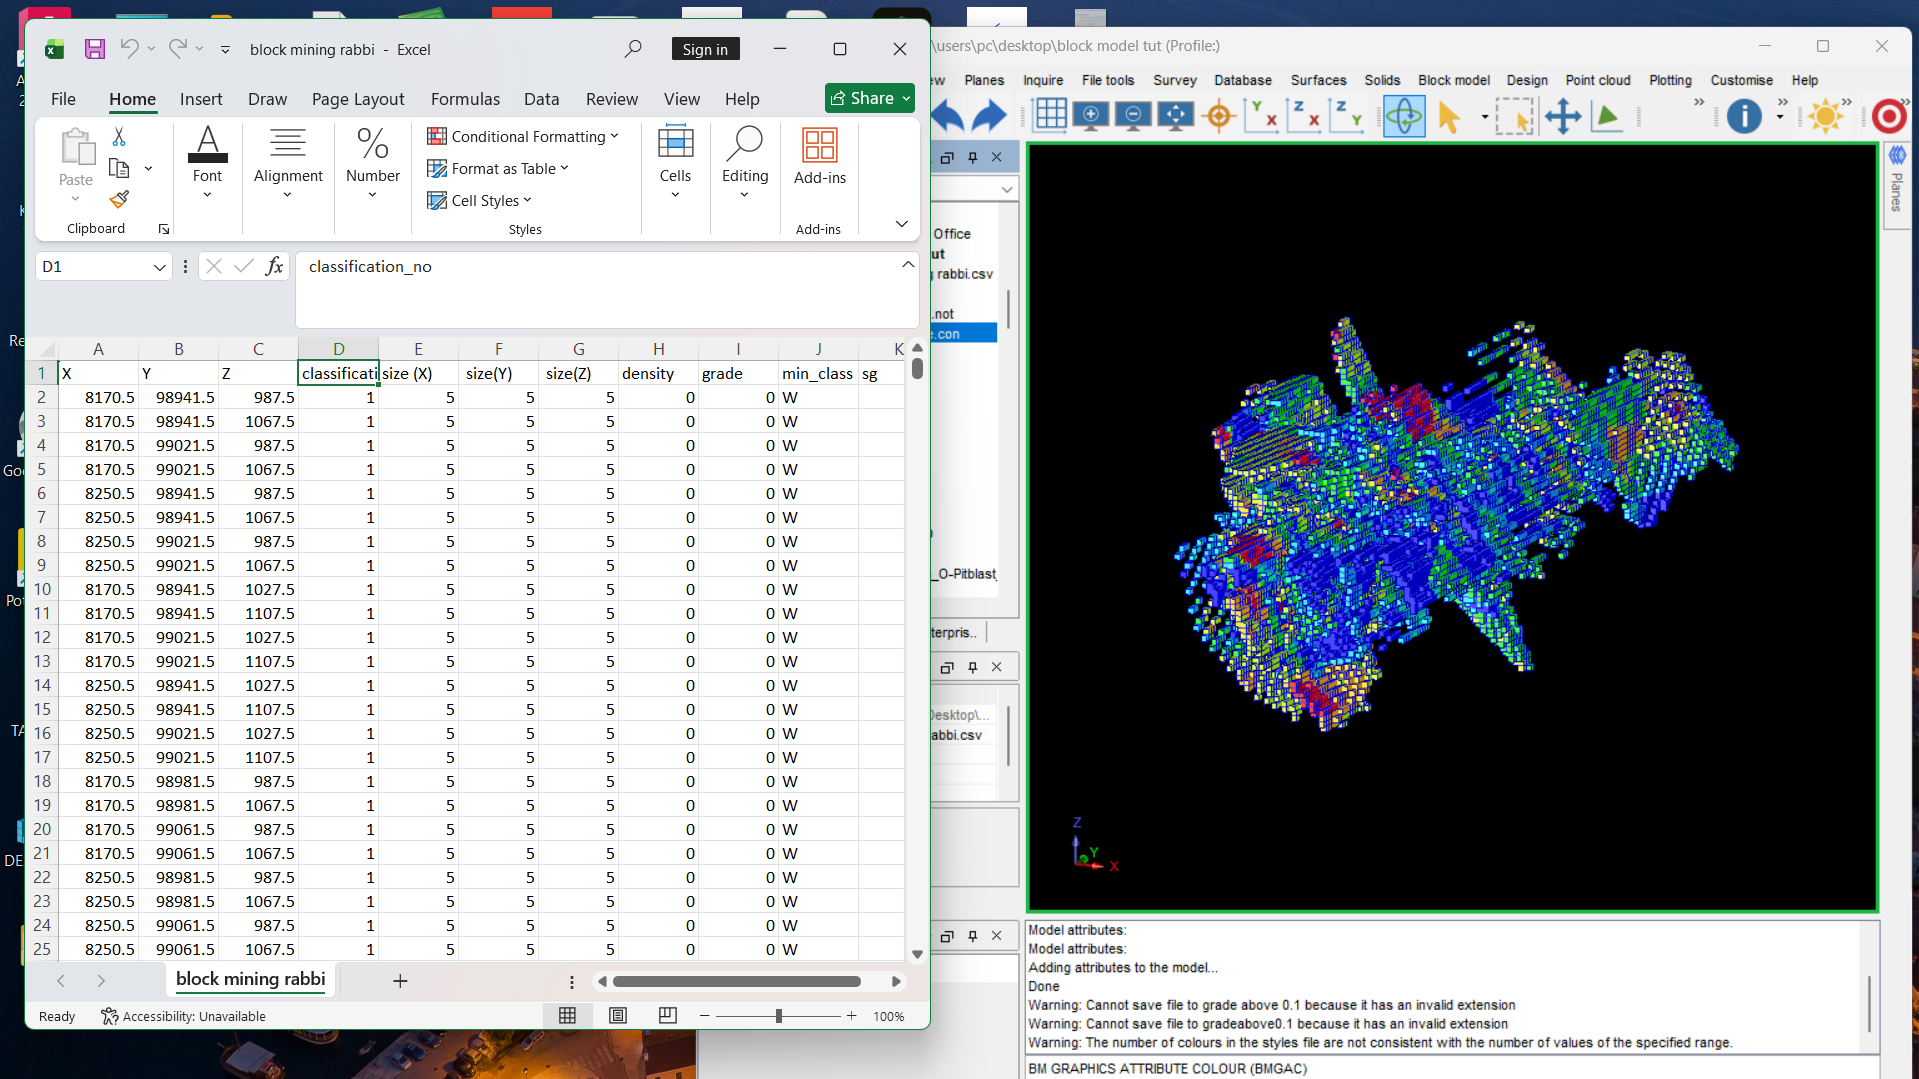Click Surpac redo forward arrow icon

(x=989, y=117)
